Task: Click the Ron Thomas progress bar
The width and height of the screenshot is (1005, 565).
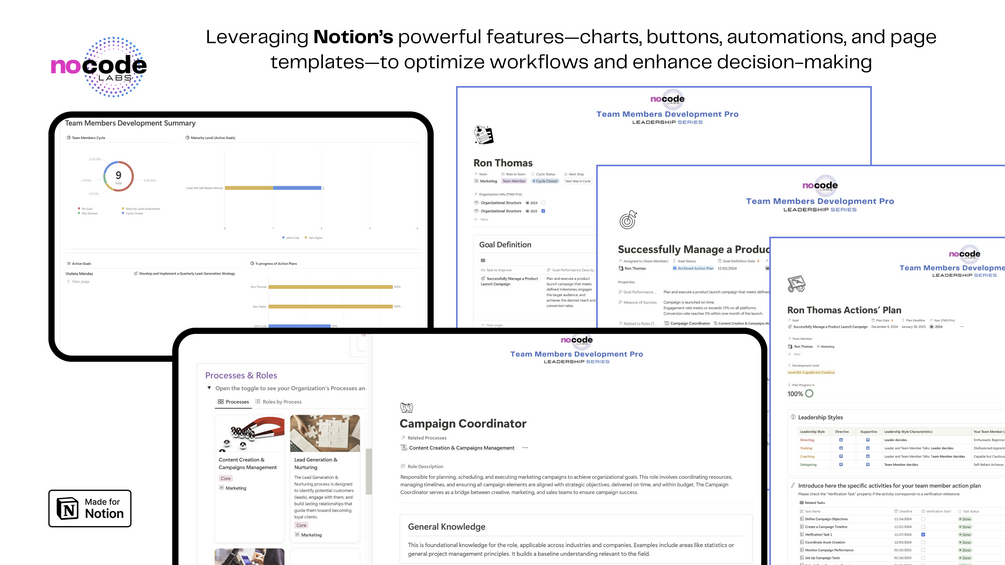Action: coord(330,287)
